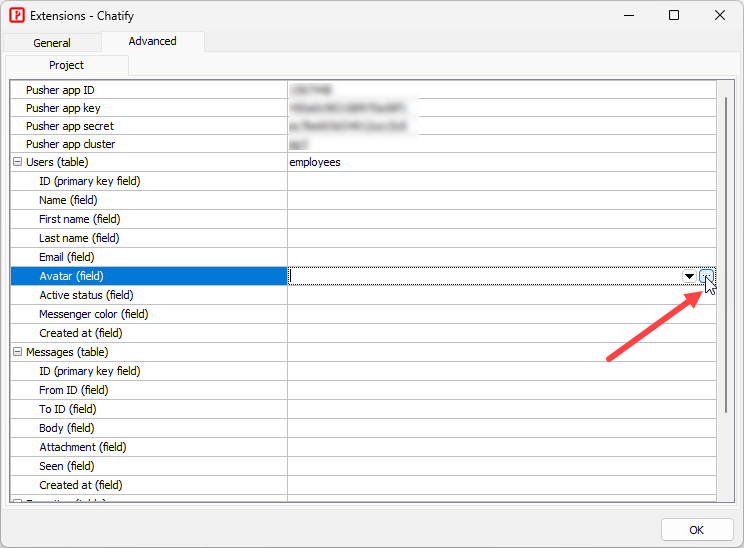Click the Body (field) value cell

502,427
